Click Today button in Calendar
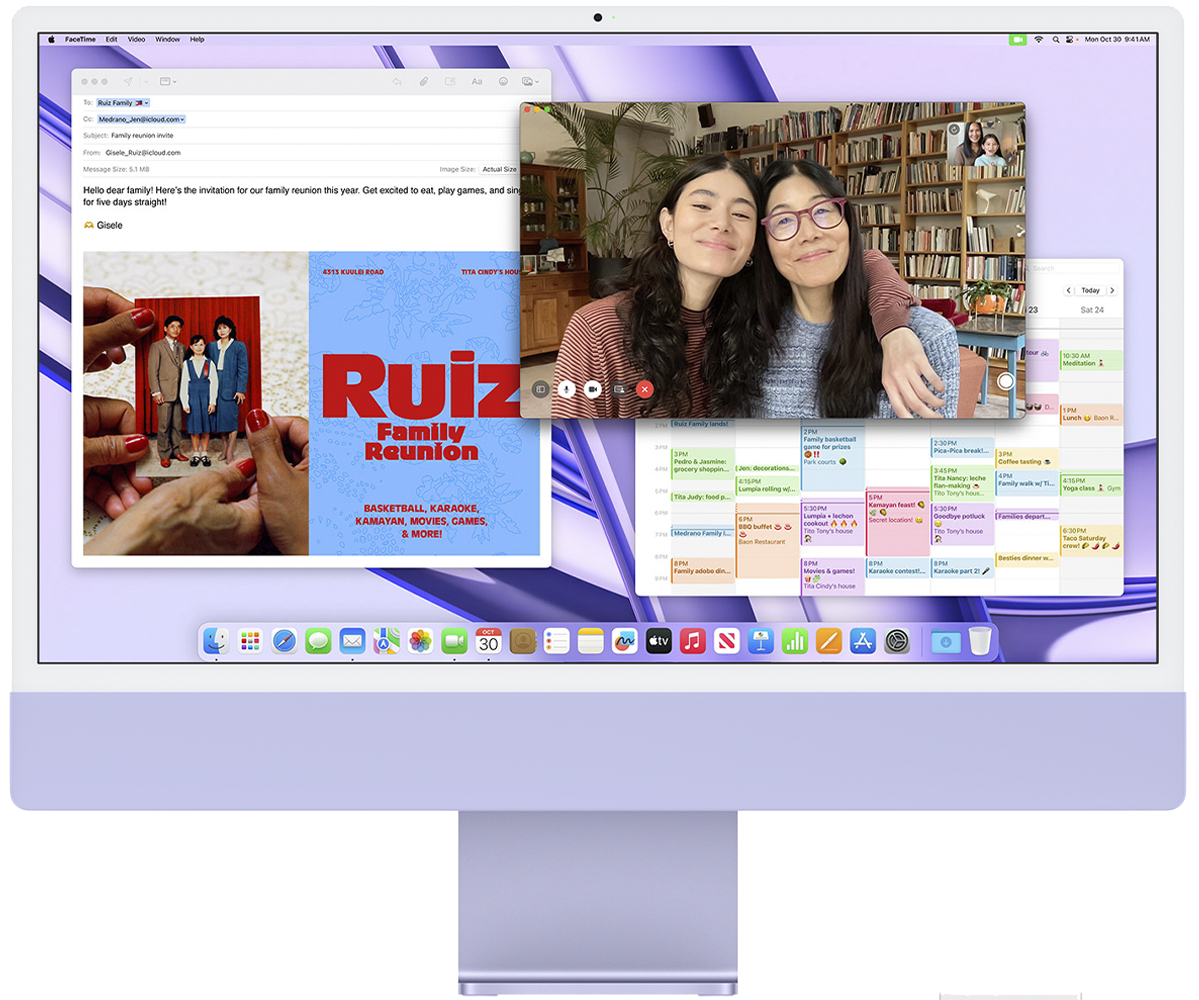Viewport: 1199px width, 1000px height. (1090, 291)
